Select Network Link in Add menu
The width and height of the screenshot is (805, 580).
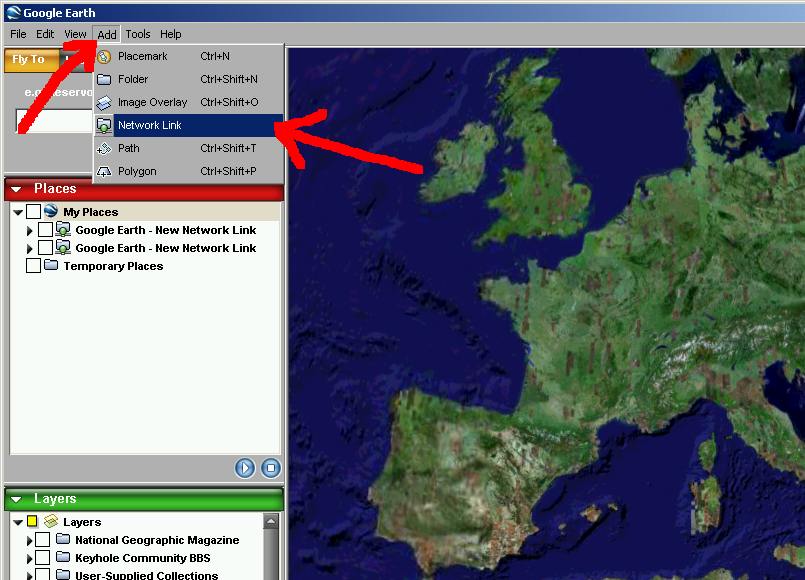tap(188, 125)
